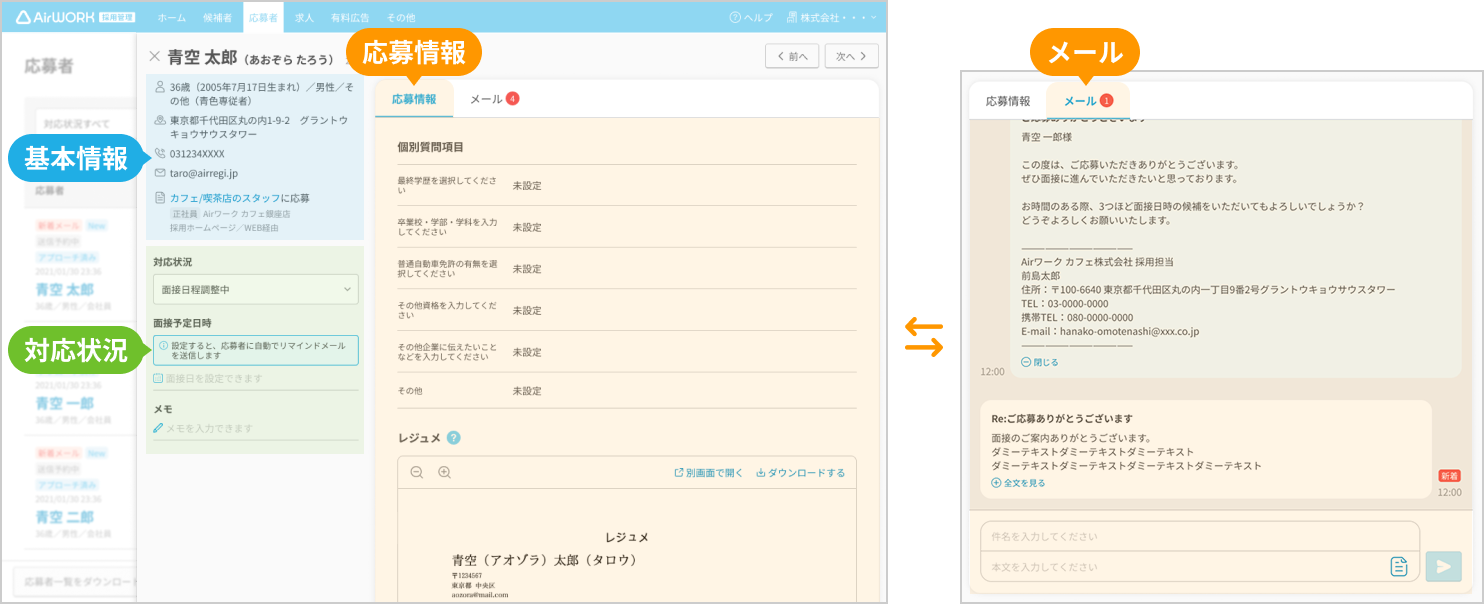
Task: Click the 件名を入力してください subject field
Action: pos(1199,536)
